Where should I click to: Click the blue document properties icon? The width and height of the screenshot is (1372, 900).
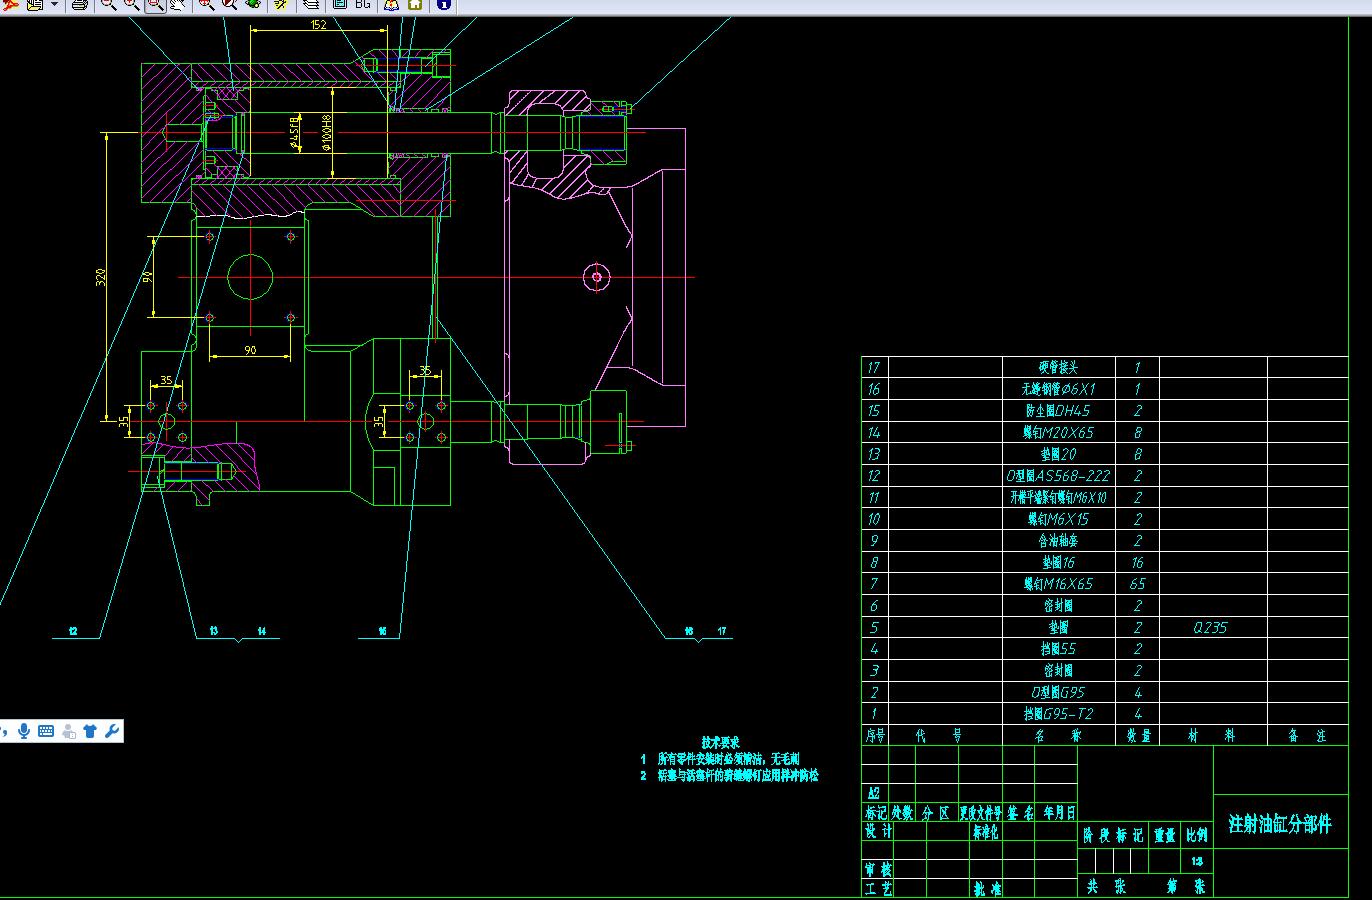coord(340,4)
